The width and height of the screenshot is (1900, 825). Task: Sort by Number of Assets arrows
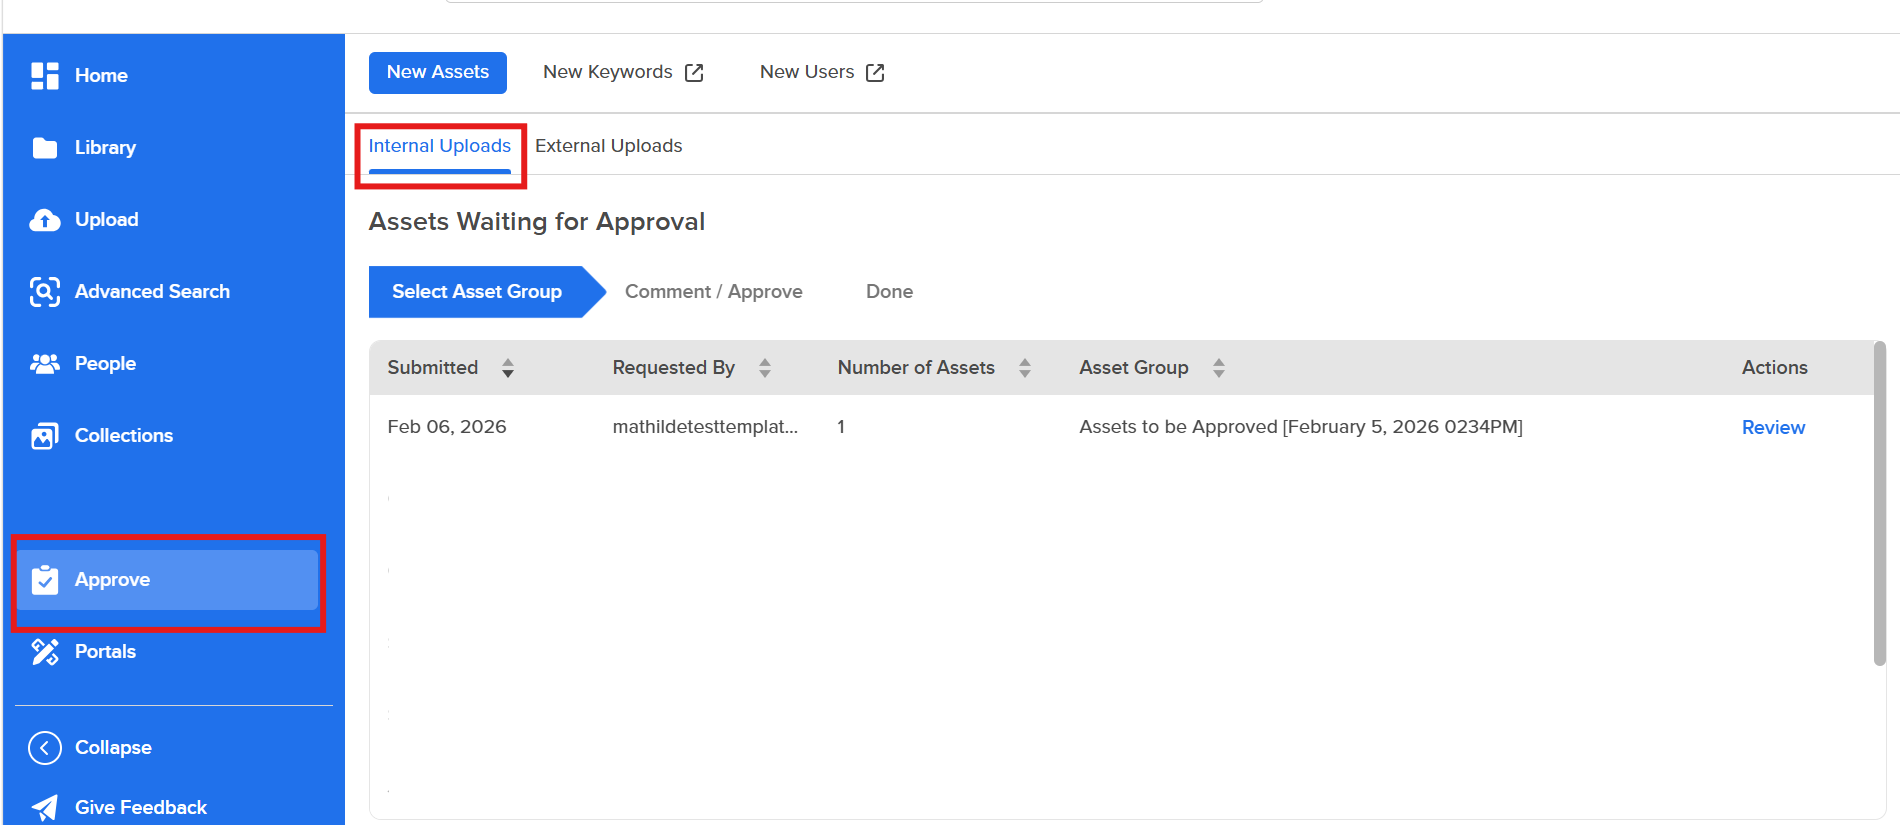click(x=1025, y=368)
